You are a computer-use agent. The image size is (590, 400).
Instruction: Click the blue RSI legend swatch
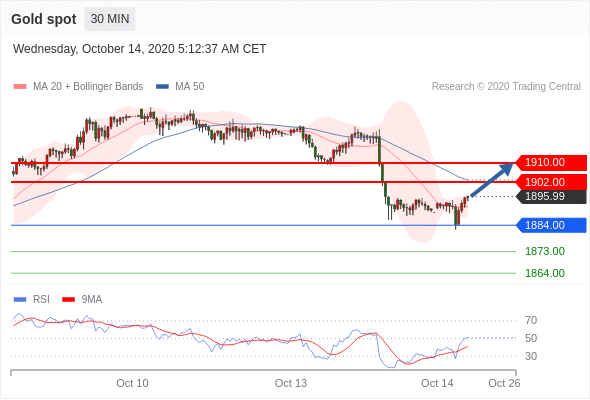(x=20, y=300)
